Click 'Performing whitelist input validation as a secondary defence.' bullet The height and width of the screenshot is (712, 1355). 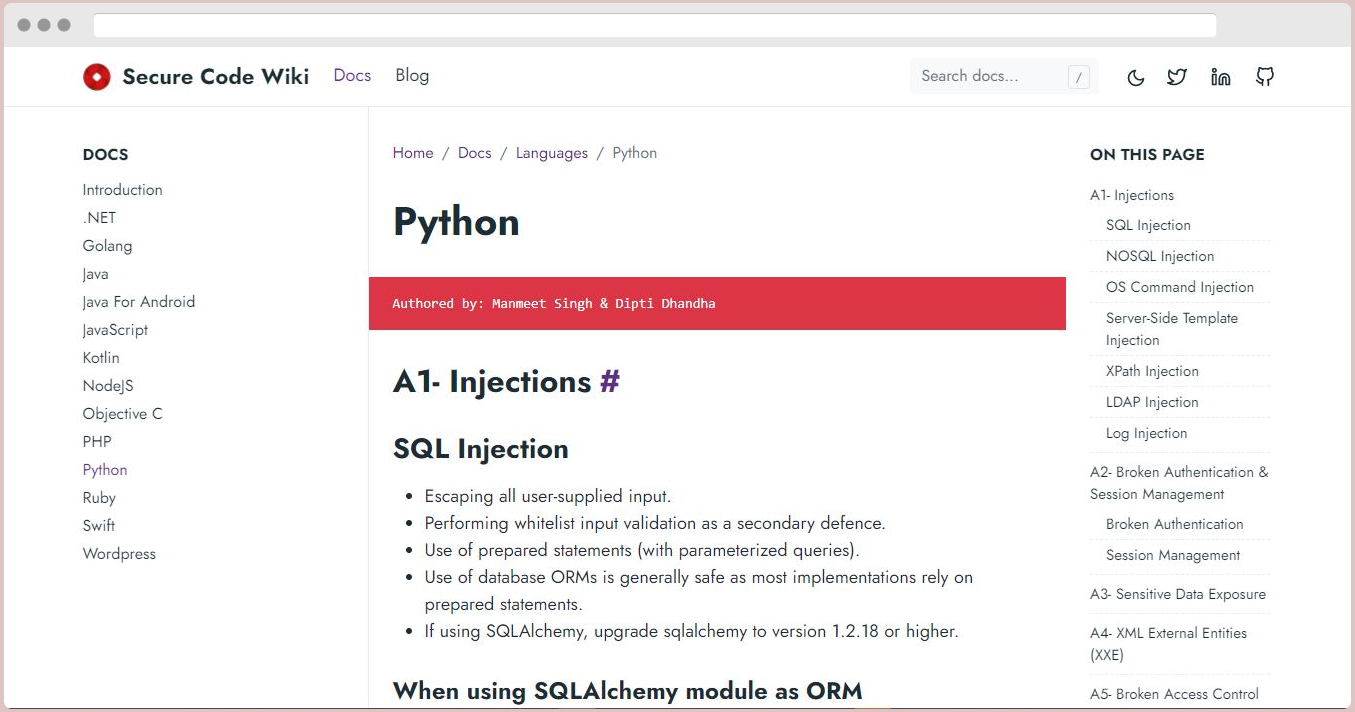(655, 523)
